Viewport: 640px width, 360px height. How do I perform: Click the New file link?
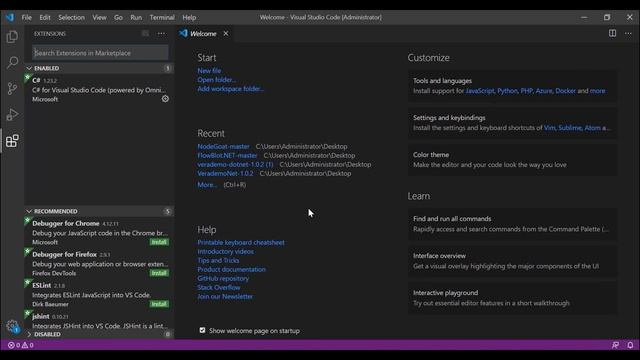(x=209, y=71)
